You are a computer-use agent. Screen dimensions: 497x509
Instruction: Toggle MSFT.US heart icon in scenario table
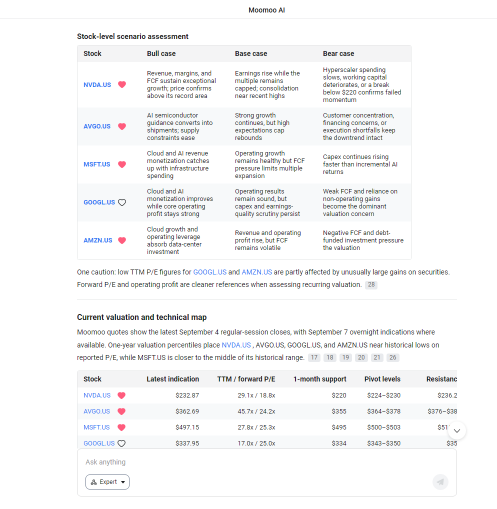click(122, 164)
